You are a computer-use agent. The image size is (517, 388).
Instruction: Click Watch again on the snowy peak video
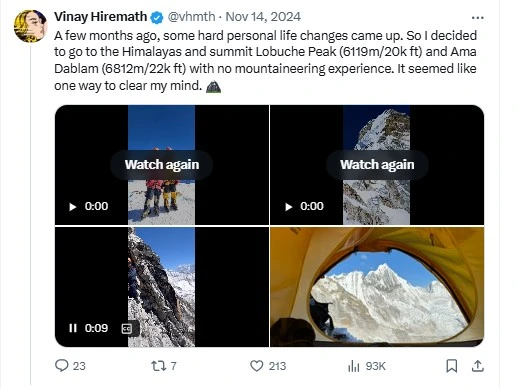(377, 165)
